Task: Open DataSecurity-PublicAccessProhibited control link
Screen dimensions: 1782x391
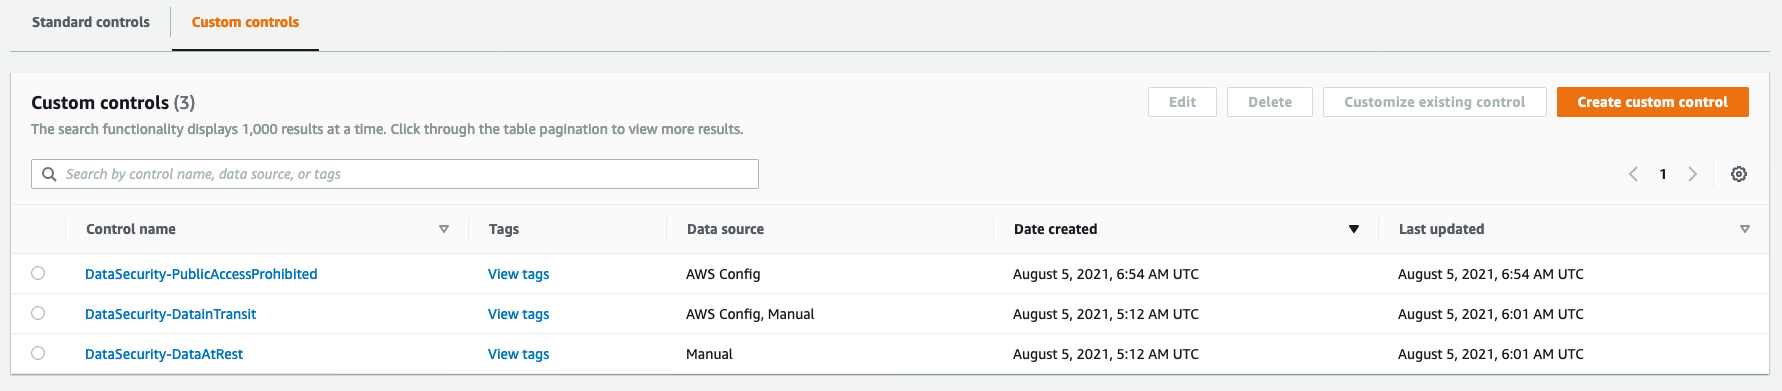Action: tap(201, 274)
